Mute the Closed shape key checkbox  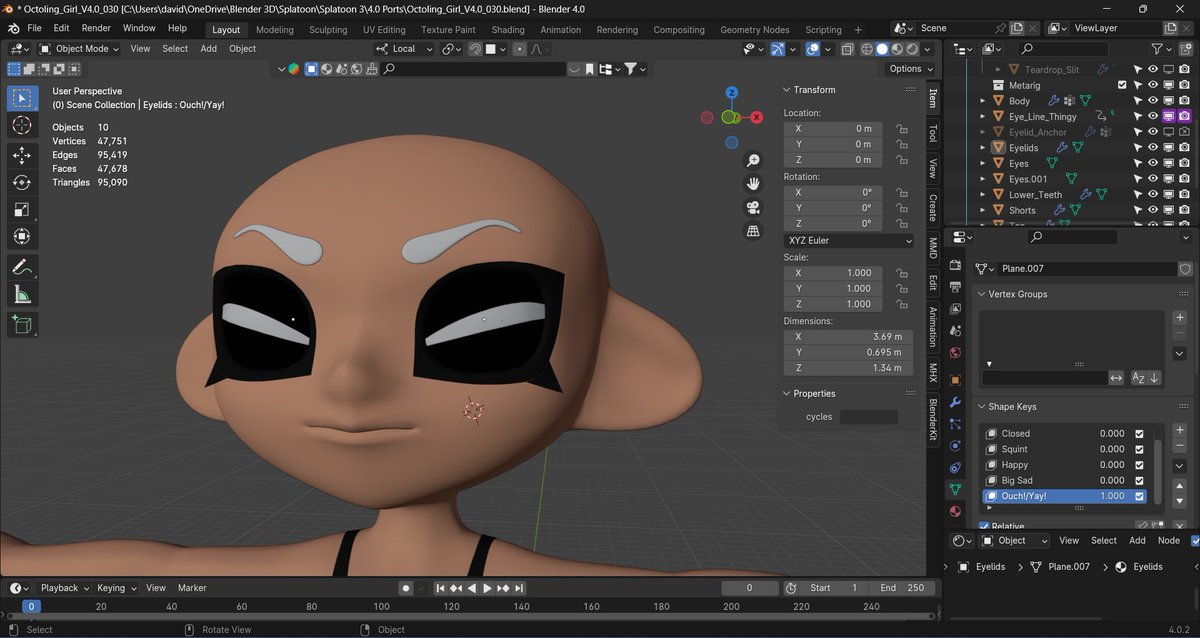point(1139,434)
